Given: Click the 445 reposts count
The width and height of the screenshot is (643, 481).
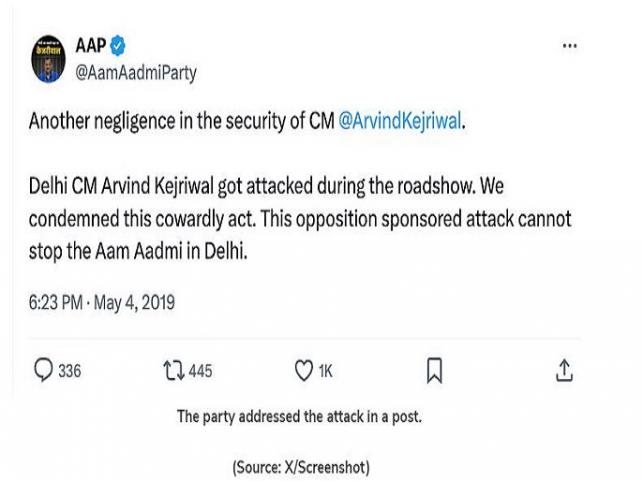Looking at the screenshot, I should tap(200, 371).
